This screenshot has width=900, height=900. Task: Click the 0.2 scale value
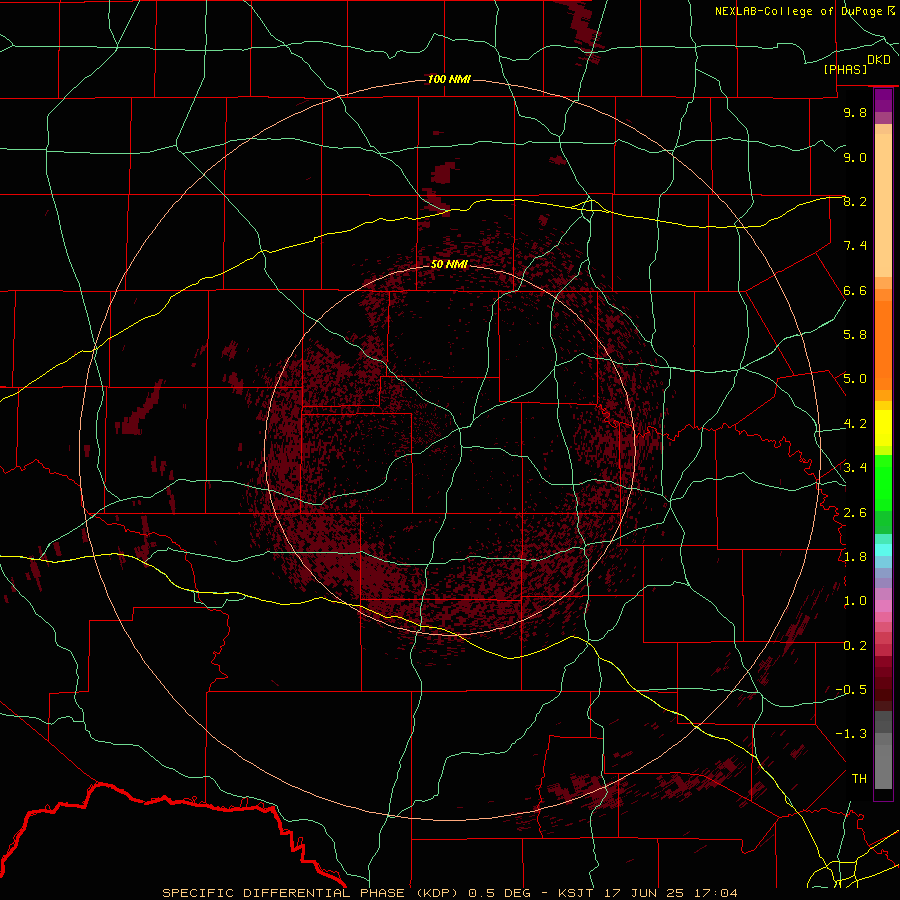click(855, 646)
